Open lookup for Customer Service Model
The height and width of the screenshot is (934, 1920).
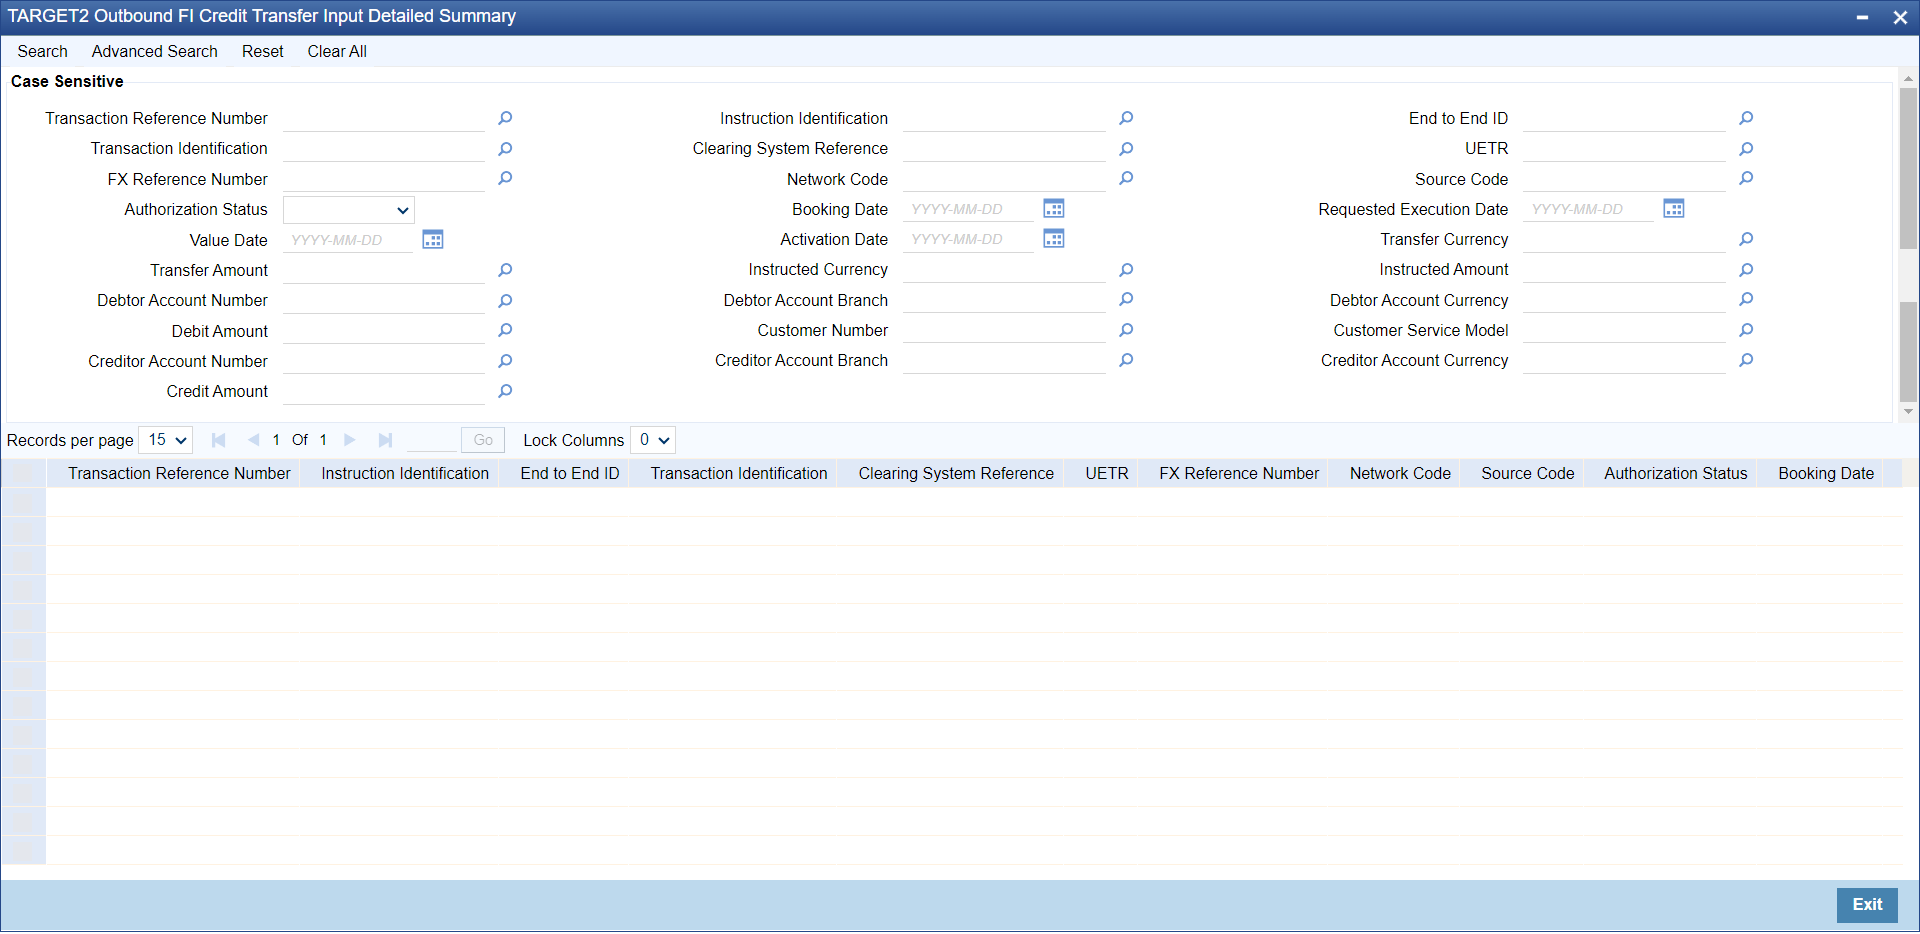(x=1746, y=330)
